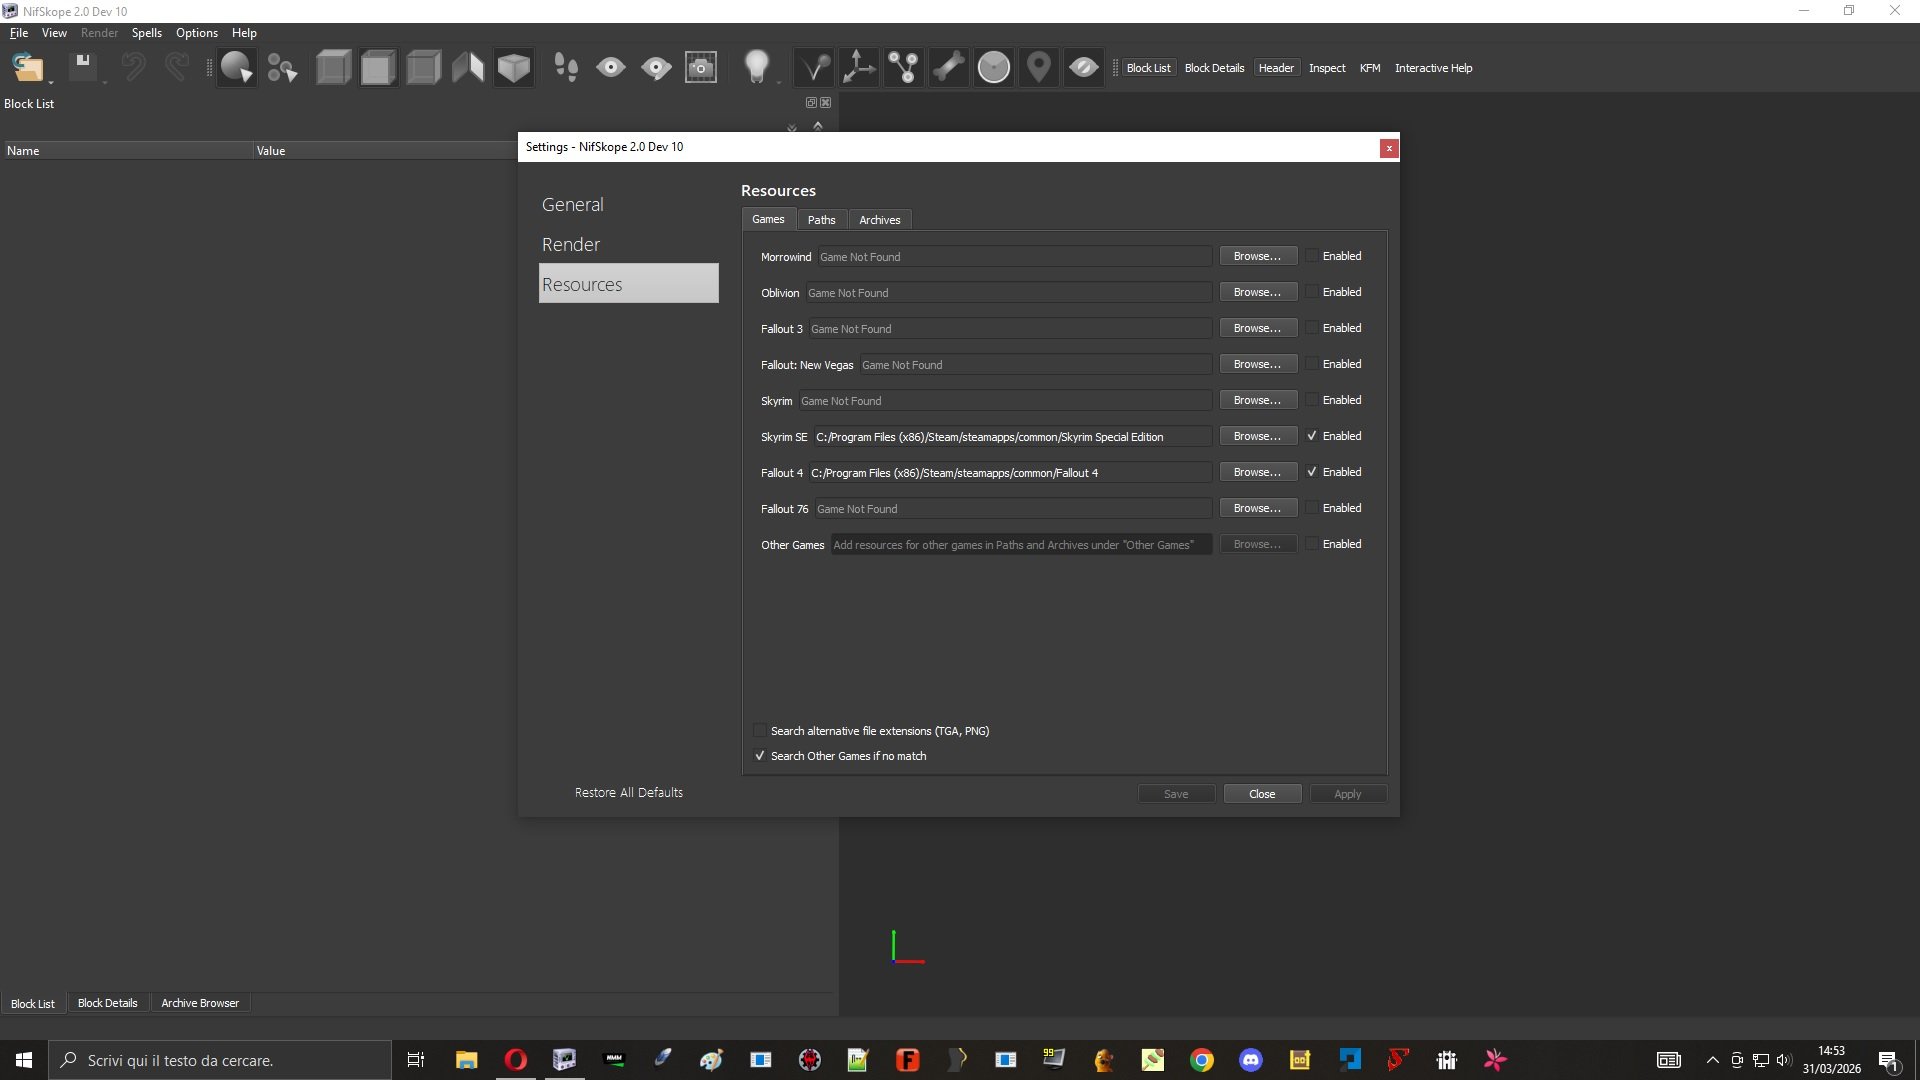Open the Render settings page
Screen dimensions: 1920x1080
pos(628,244)
